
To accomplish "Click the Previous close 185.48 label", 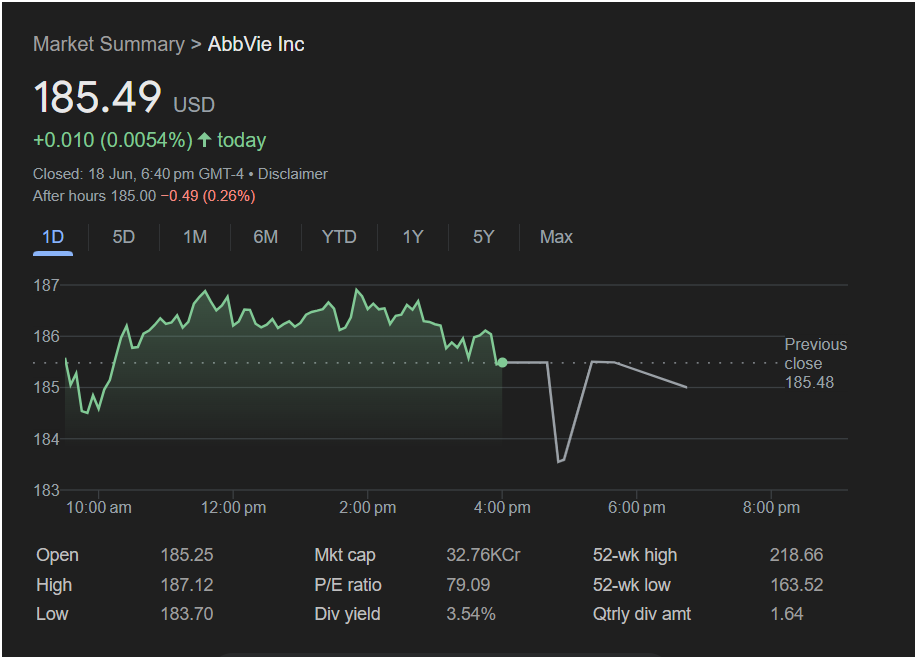I will point(816,363).
